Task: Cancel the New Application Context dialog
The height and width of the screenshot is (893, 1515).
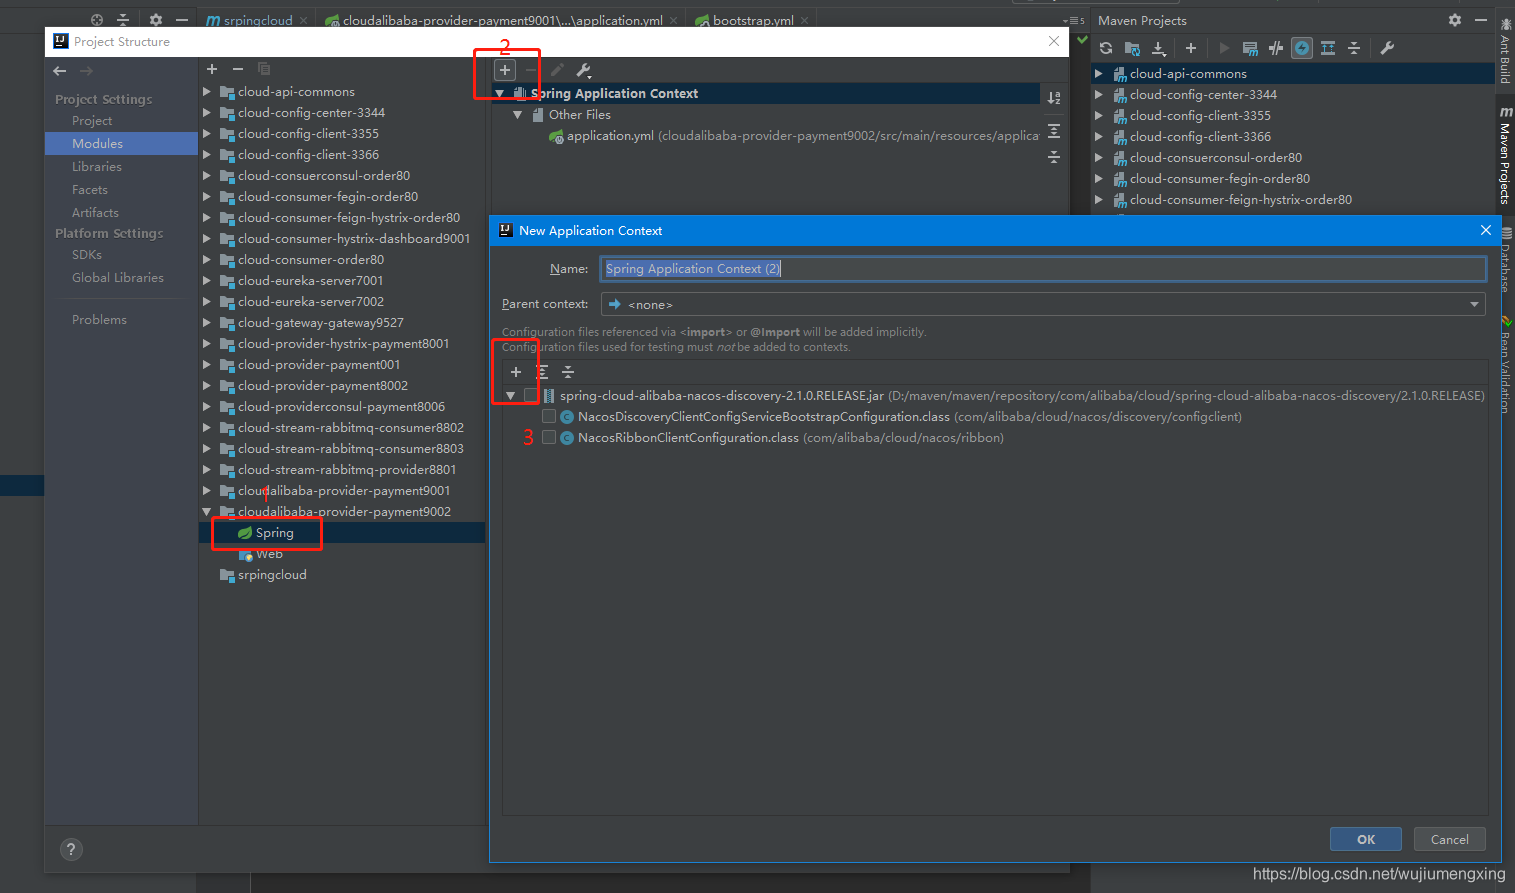Action: pos(1449,839)
